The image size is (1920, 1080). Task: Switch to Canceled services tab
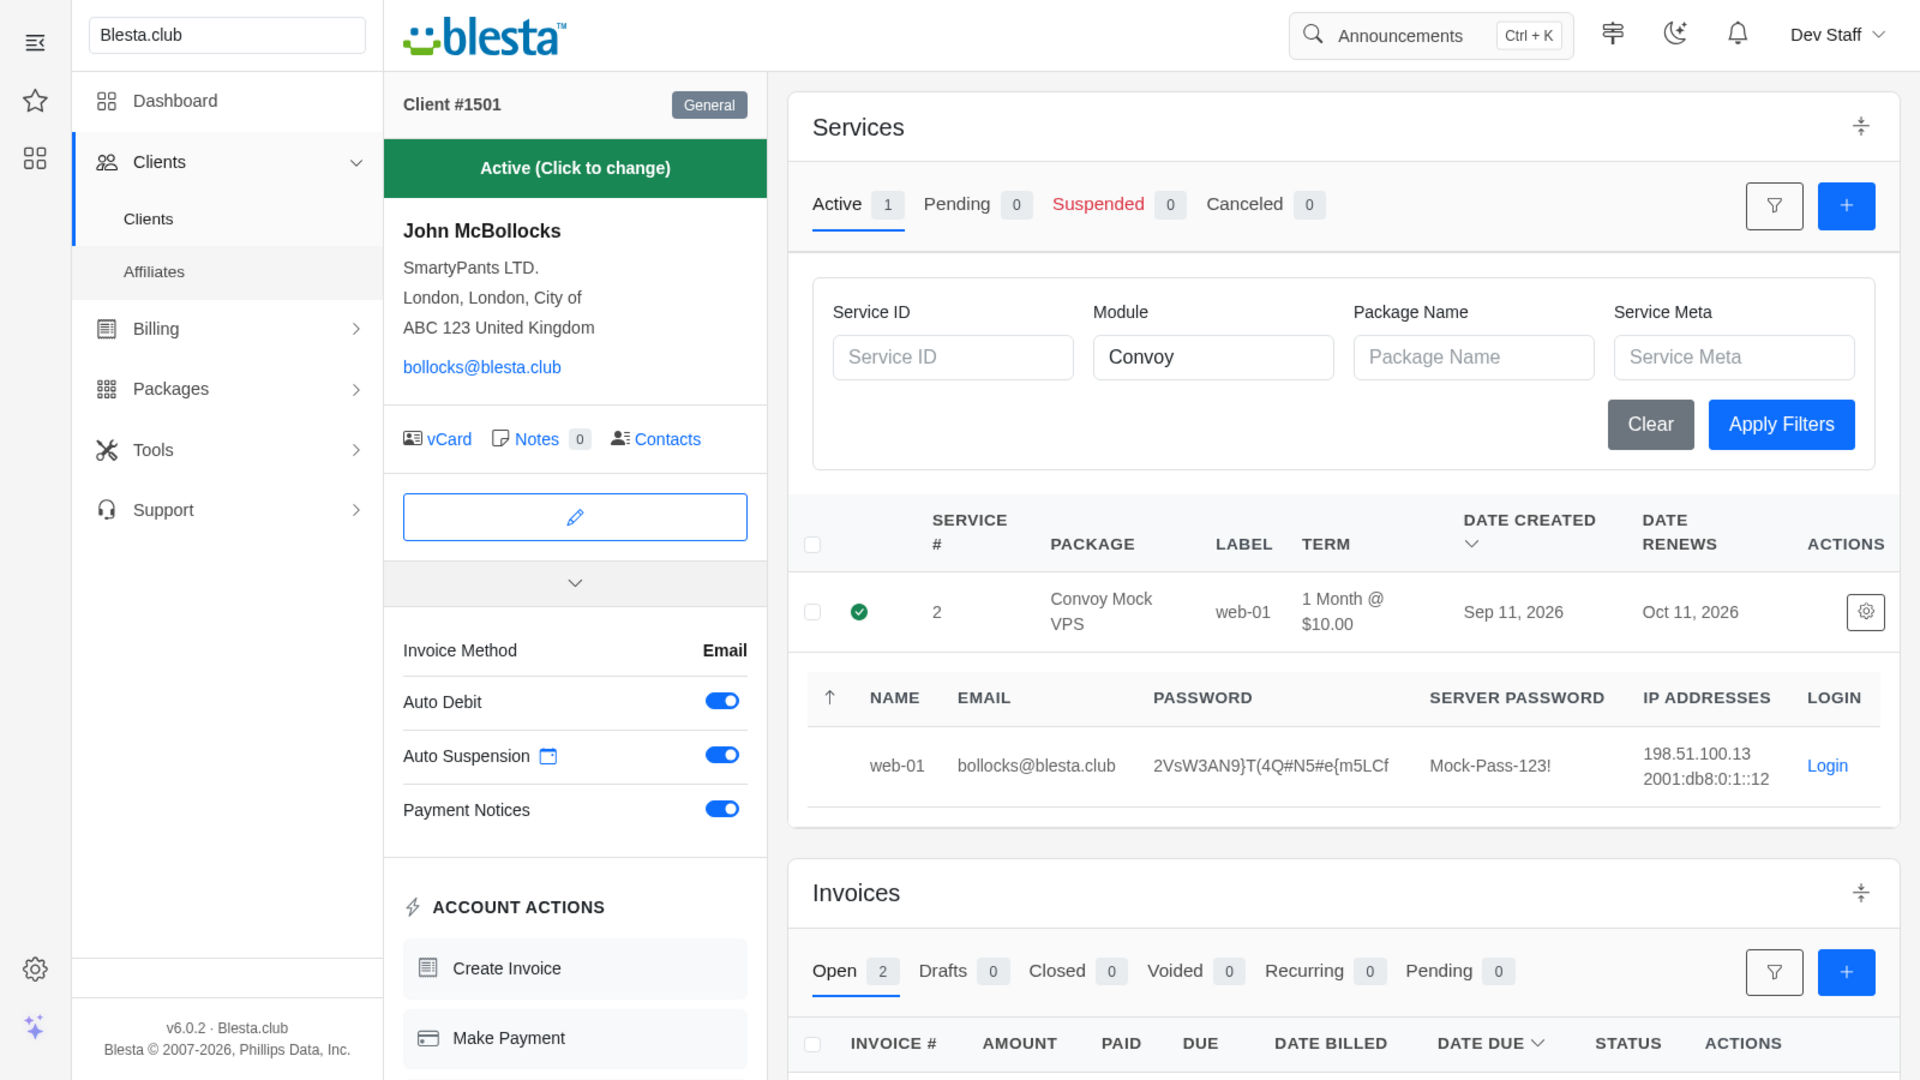click(x=1265, y=205)
